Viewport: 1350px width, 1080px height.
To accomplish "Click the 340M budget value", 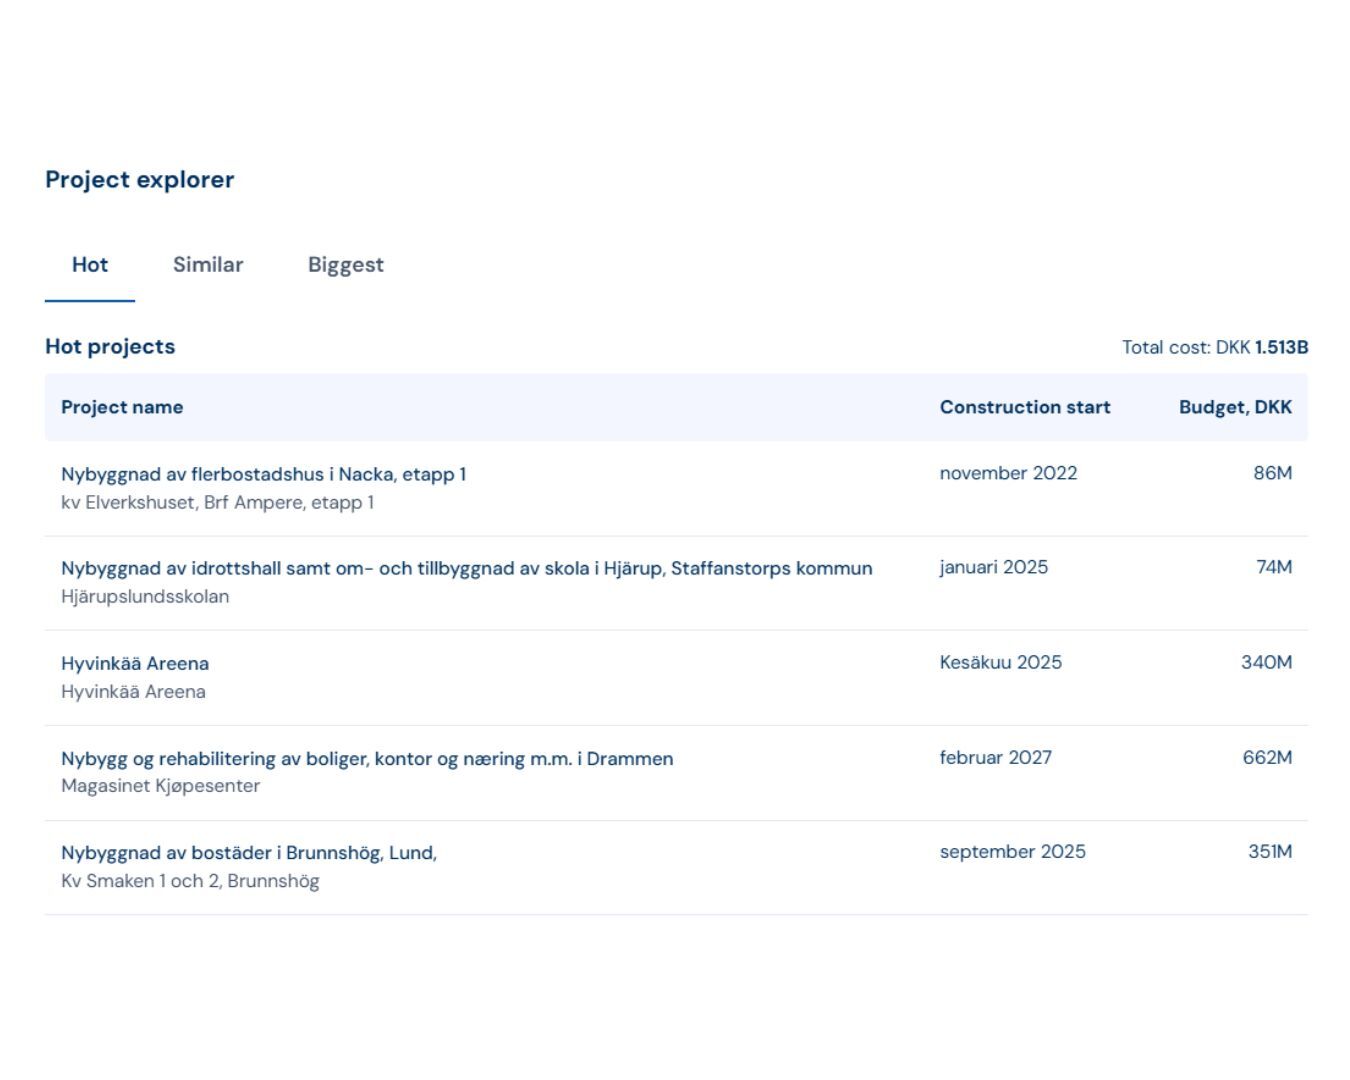I will click(x=1266, y=662).
